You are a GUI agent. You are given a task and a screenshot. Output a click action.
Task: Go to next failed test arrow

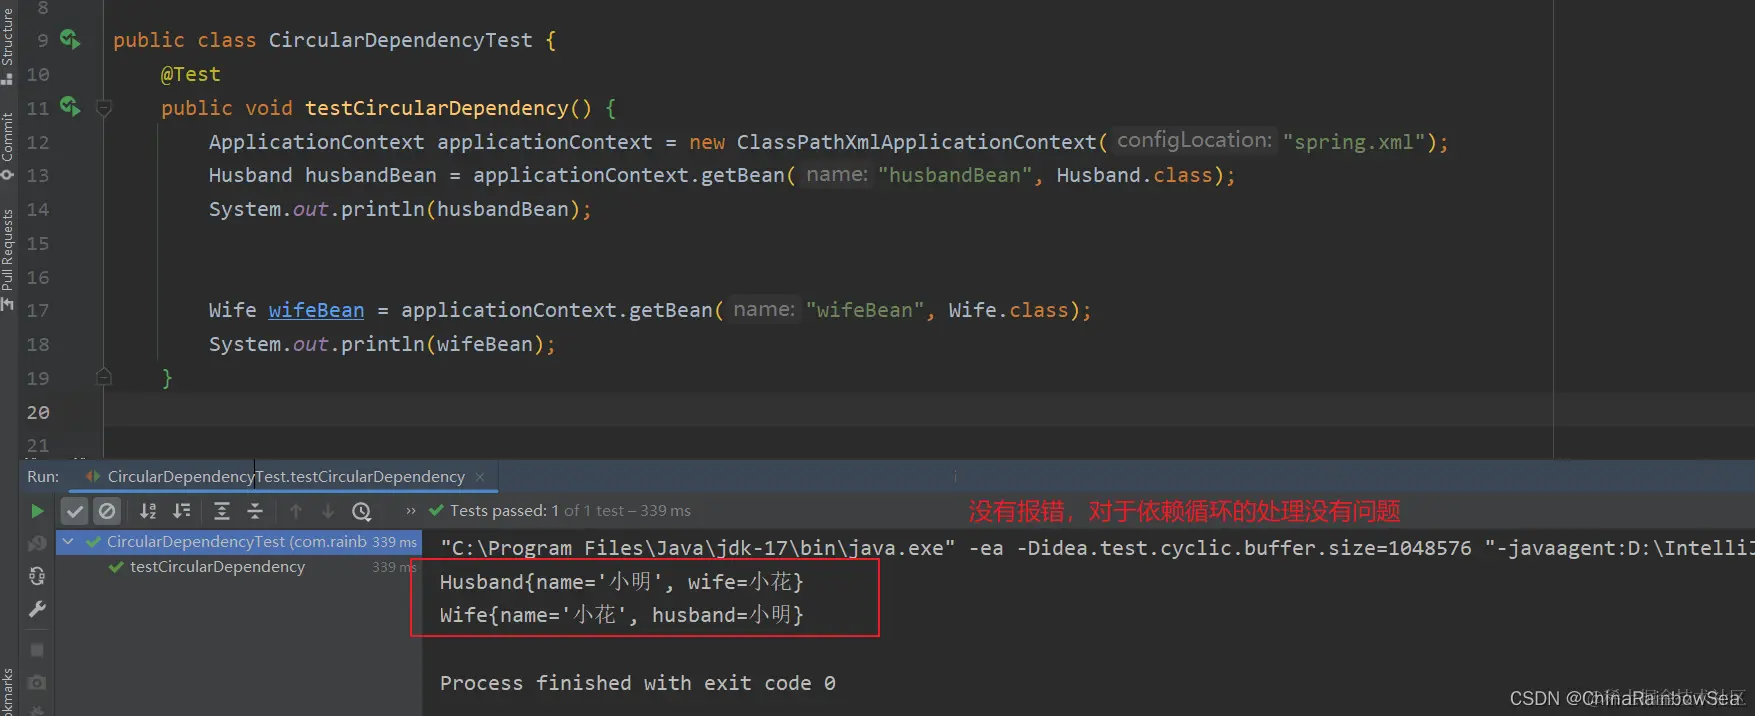(328, 511)
